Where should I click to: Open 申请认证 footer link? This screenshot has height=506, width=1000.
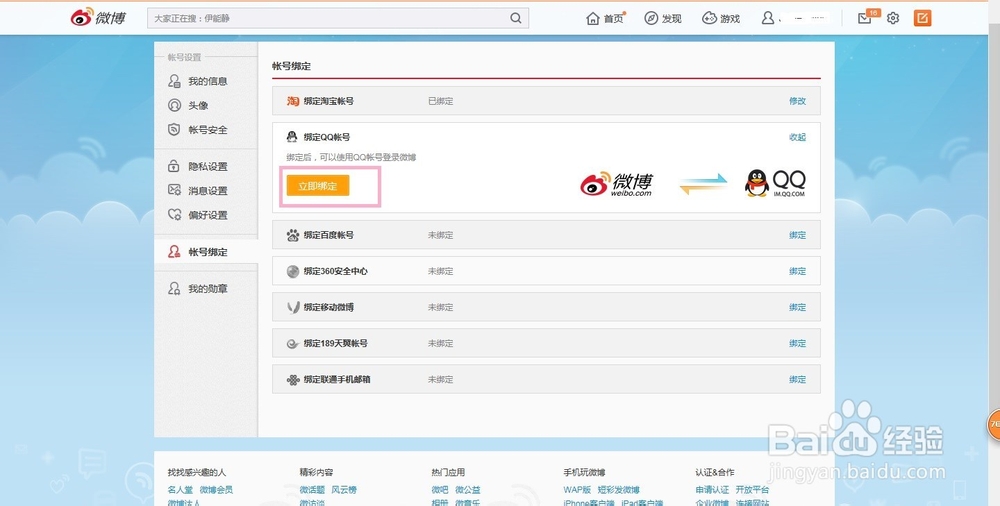click(x=712, y=490)
